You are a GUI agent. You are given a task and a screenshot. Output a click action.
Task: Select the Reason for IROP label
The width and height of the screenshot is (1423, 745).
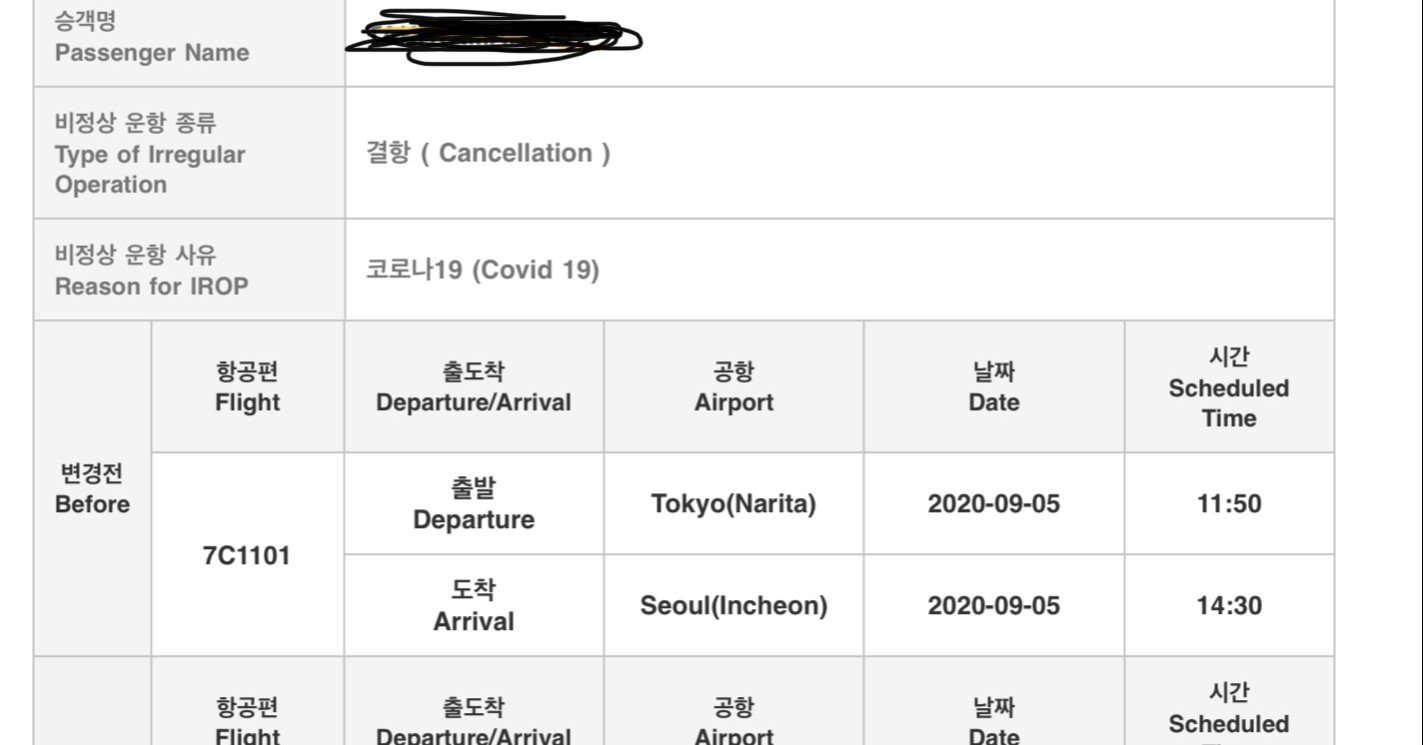(151, 270)
